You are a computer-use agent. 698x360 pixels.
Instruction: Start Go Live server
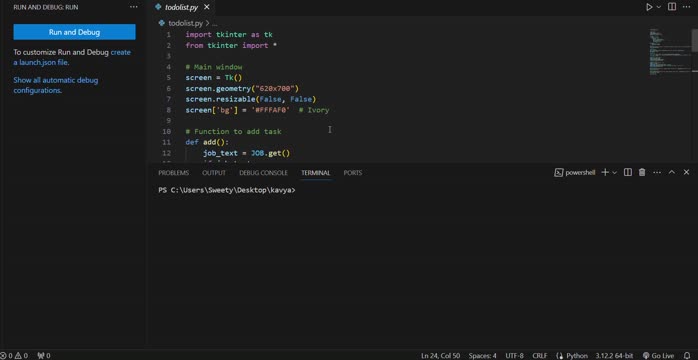click(x=658, y=356)
